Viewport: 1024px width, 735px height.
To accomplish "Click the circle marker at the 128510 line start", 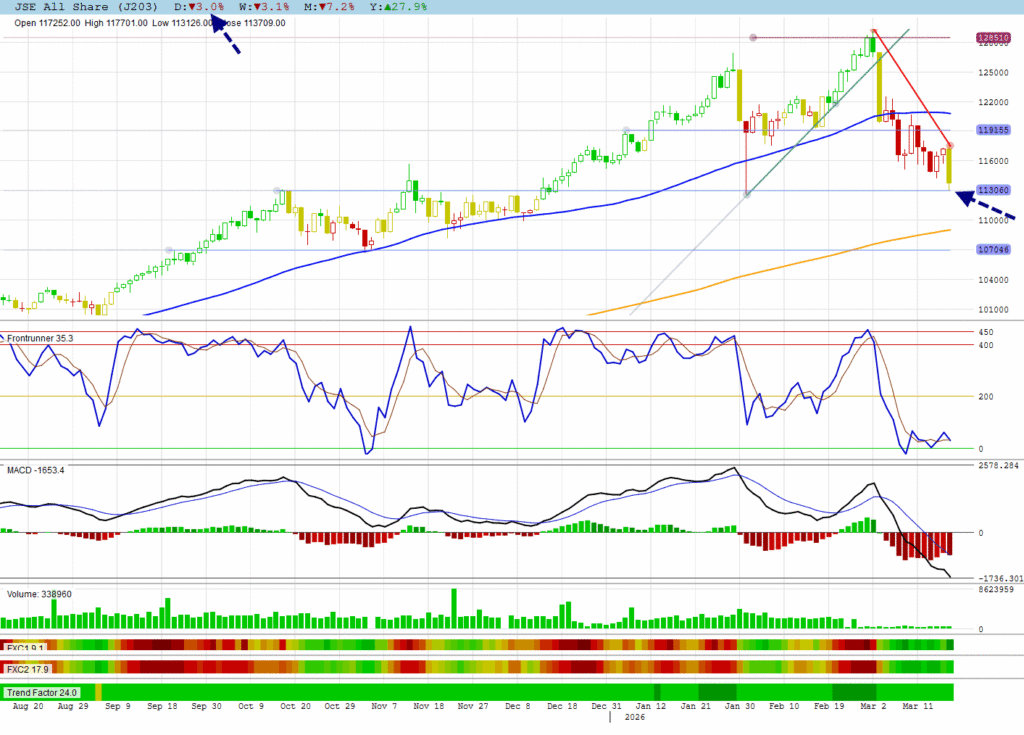I will coord(753,38).
